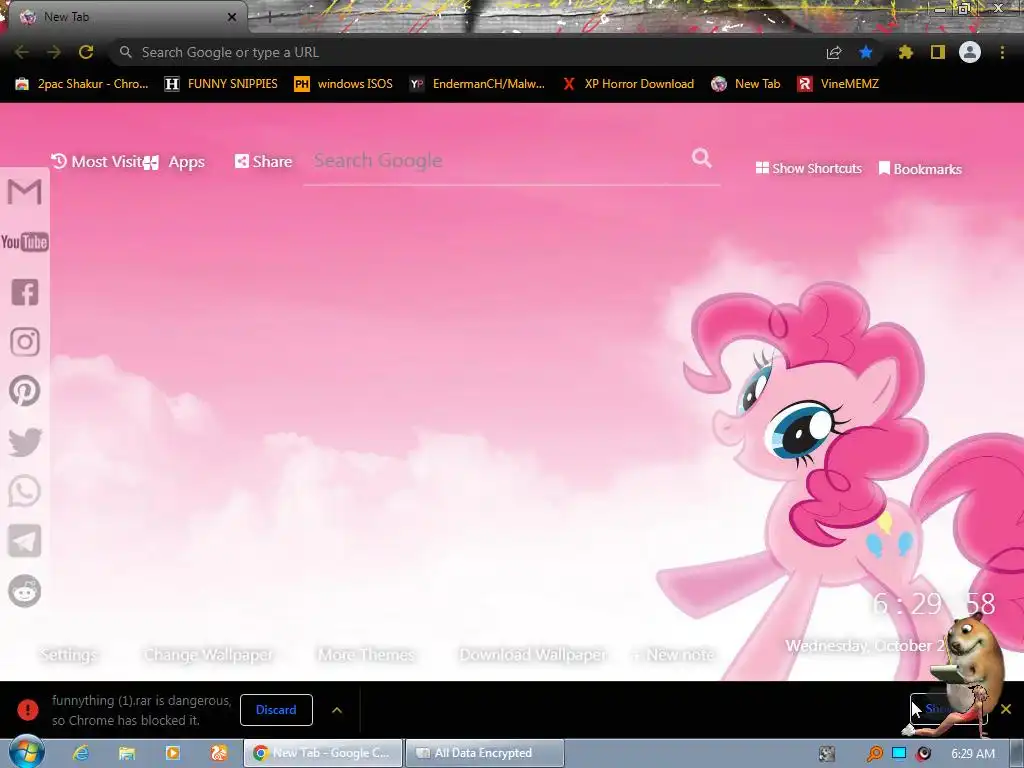Launch Windows Media Player from taskbar
1024x768 pixels.
coord(173,753)
